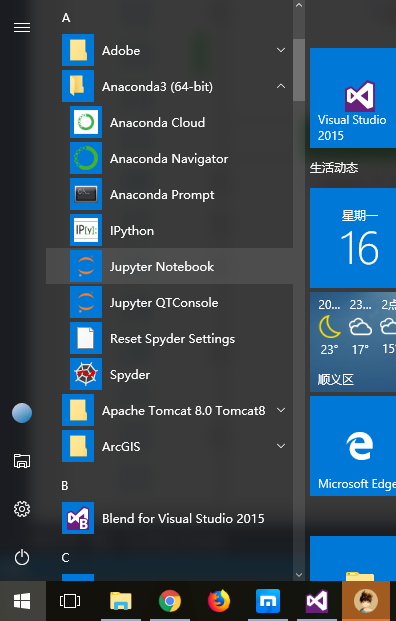Click the hamburger menu icon

[22, 27]
